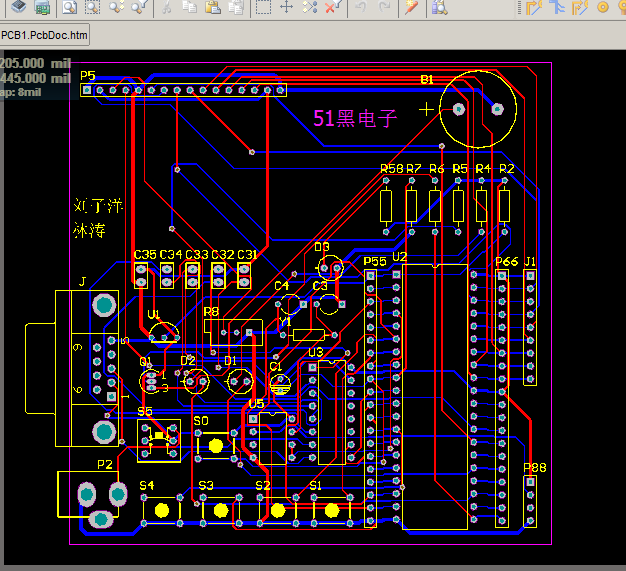Select the J1 connector designator

(x=530, y=262)
